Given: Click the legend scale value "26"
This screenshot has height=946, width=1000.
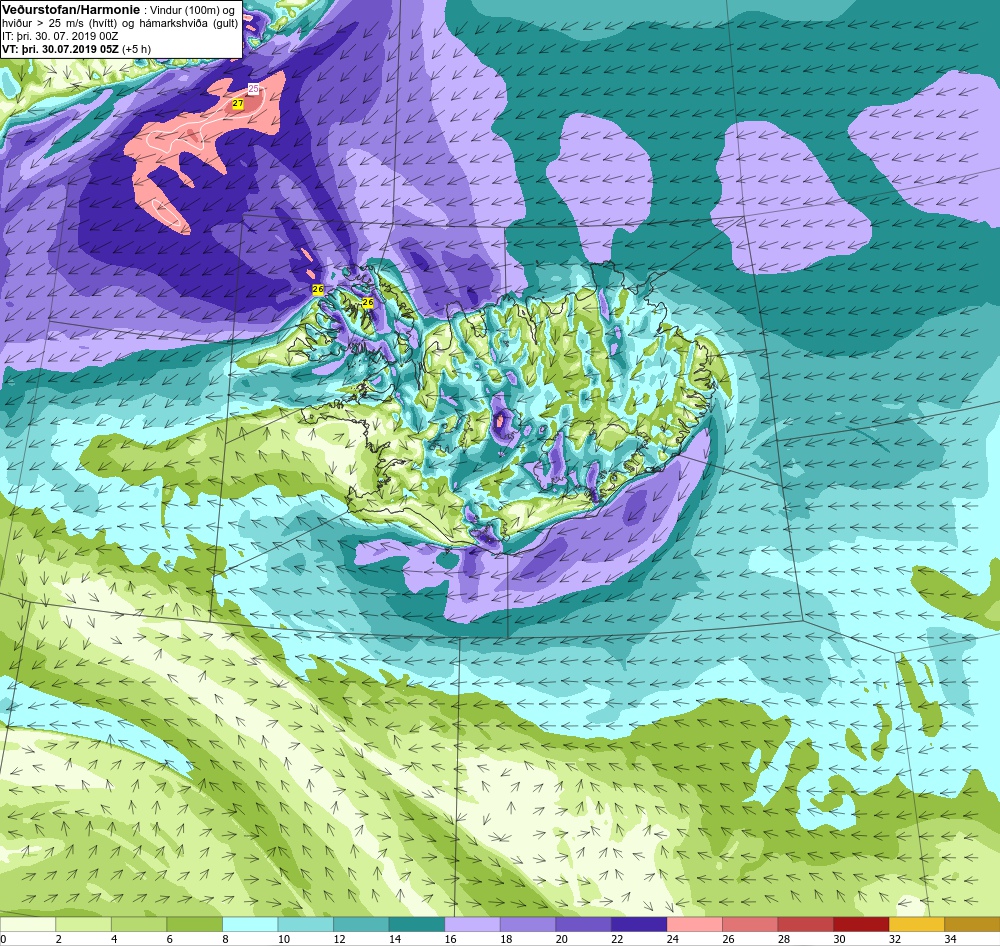Looking at the screenshot, I should tap(728, 939).
